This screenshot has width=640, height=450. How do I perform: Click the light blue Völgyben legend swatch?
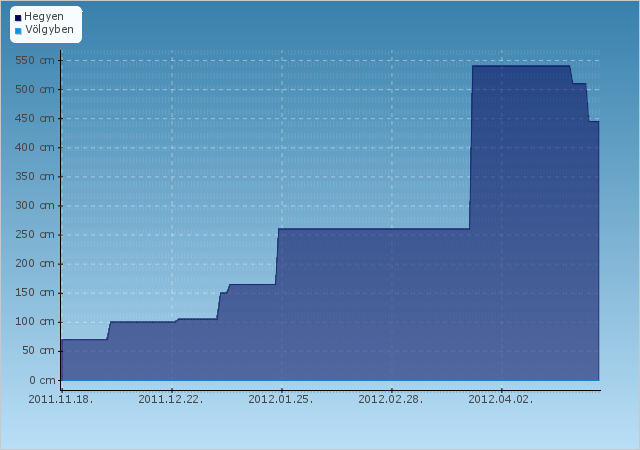(18, 31)
